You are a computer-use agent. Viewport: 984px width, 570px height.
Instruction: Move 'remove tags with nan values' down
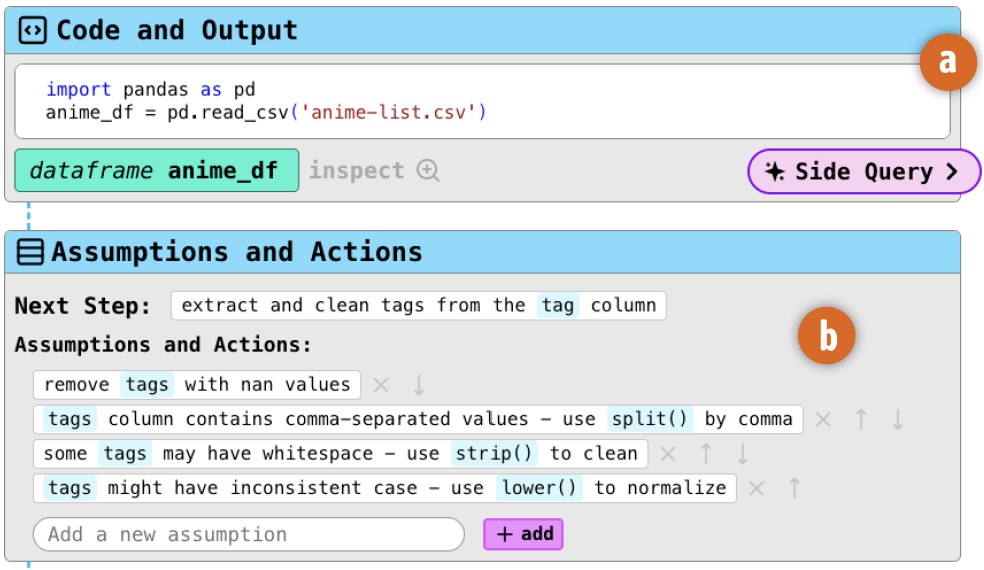[418, 384]
